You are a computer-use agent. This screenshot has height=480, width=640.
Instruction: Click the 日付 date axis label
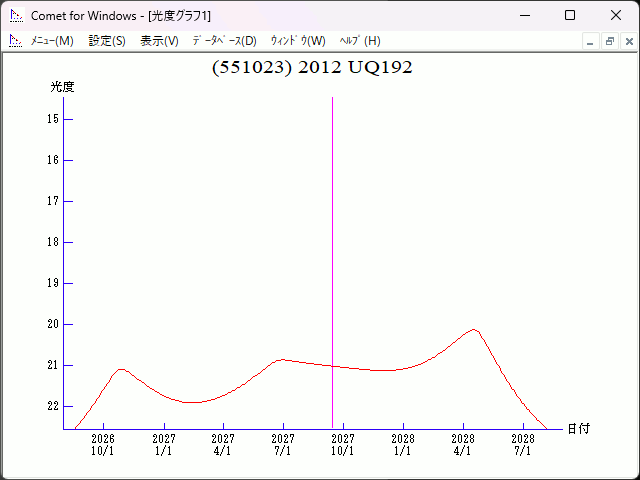[x=578, y=429]
